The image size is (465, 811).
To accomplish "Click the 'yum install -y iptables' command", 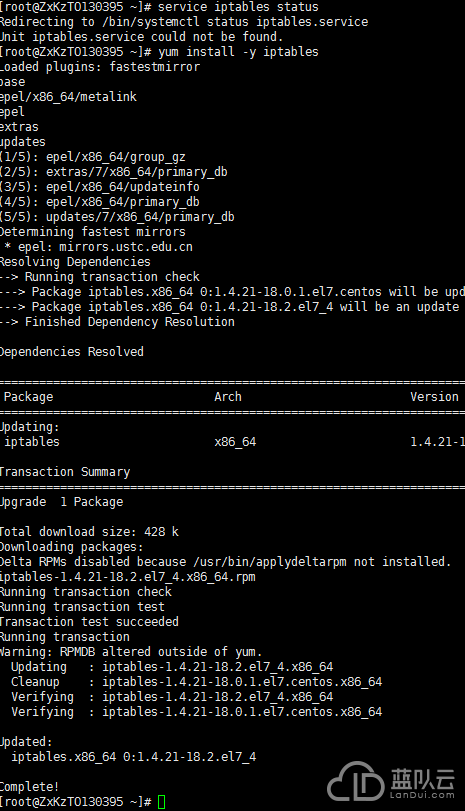I will [x=238, y=52].
